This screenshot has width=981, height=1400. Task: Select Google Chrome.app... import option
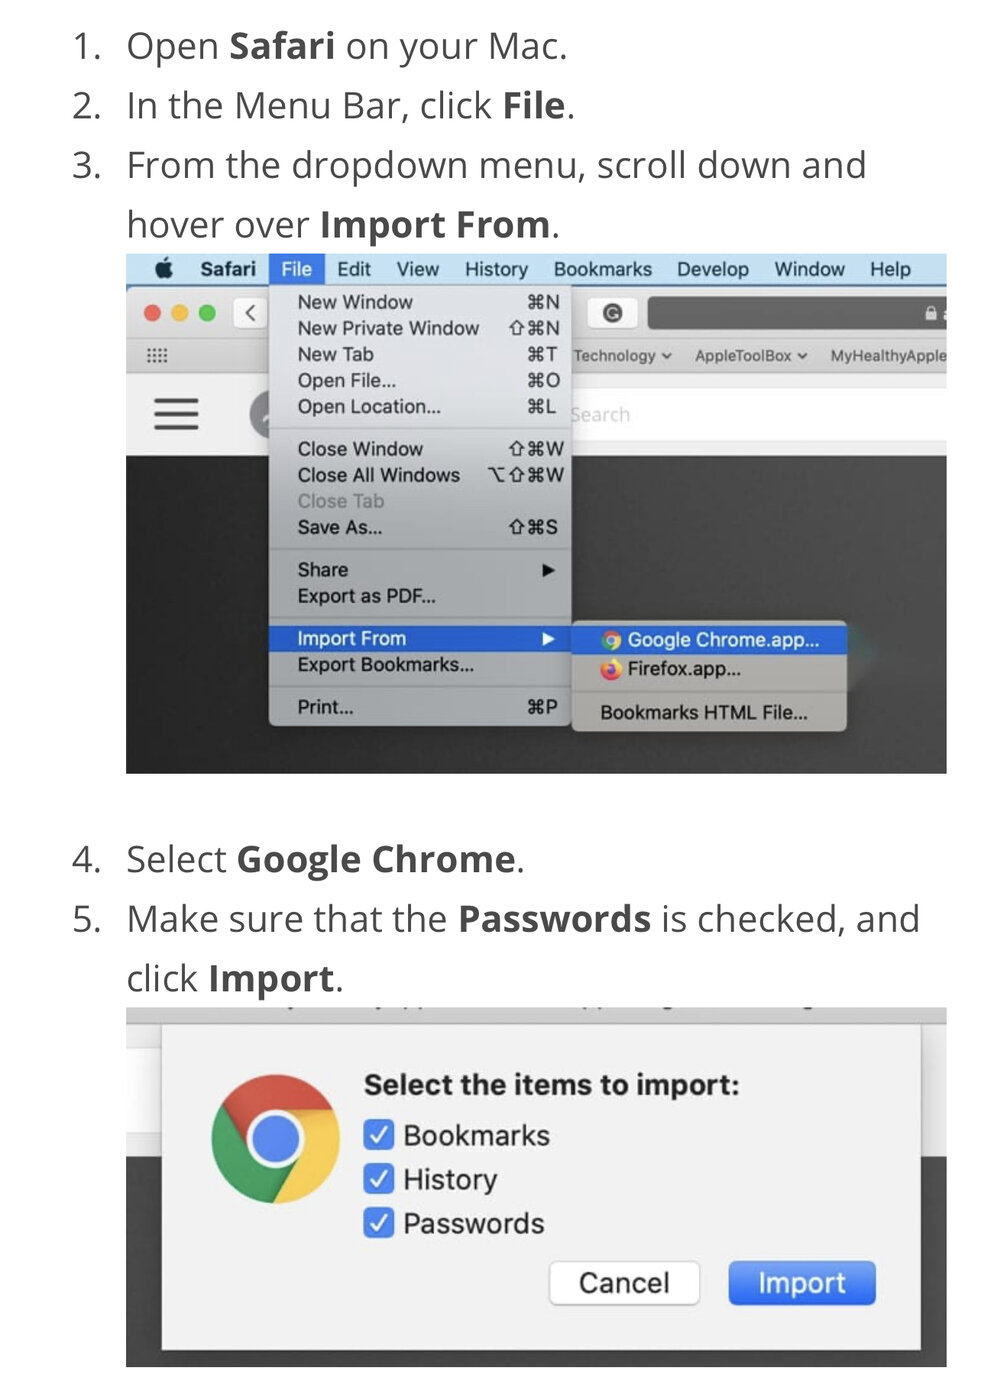[x=709, y=640]
